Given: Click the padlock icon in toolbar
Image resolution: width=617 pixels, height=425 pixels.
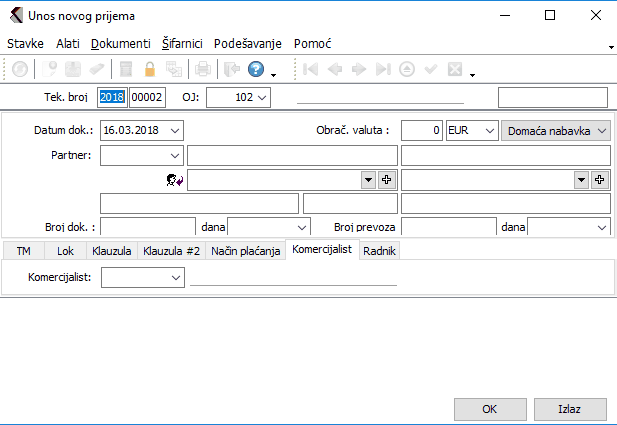Looking at the screenshot, I should click(150, 70).
